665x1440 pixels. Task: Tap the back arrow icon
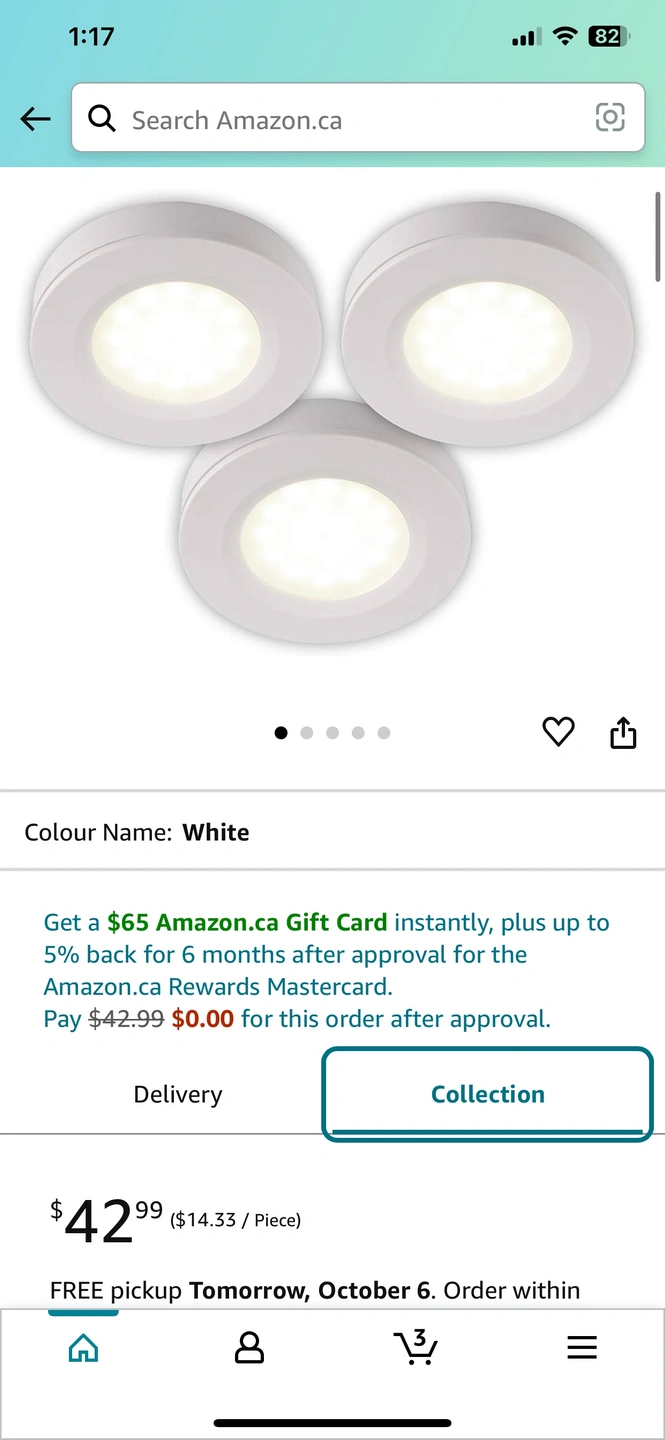click(35, 120)
